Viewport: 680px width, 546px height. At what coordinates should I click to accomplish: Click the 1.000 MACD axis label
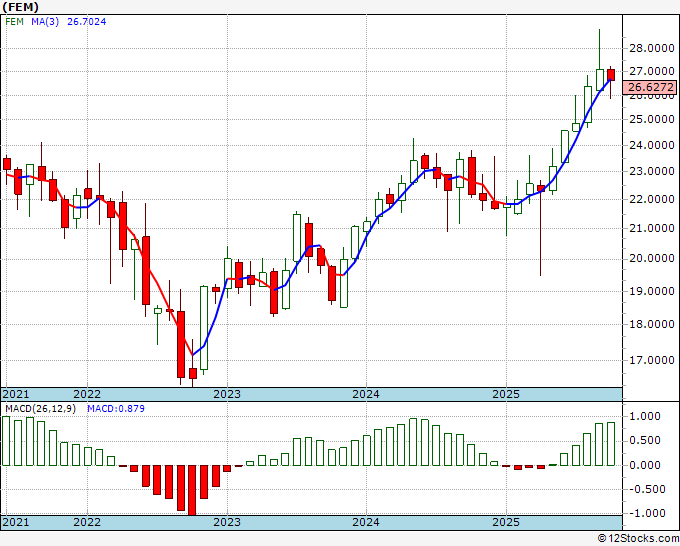[644, 416]
